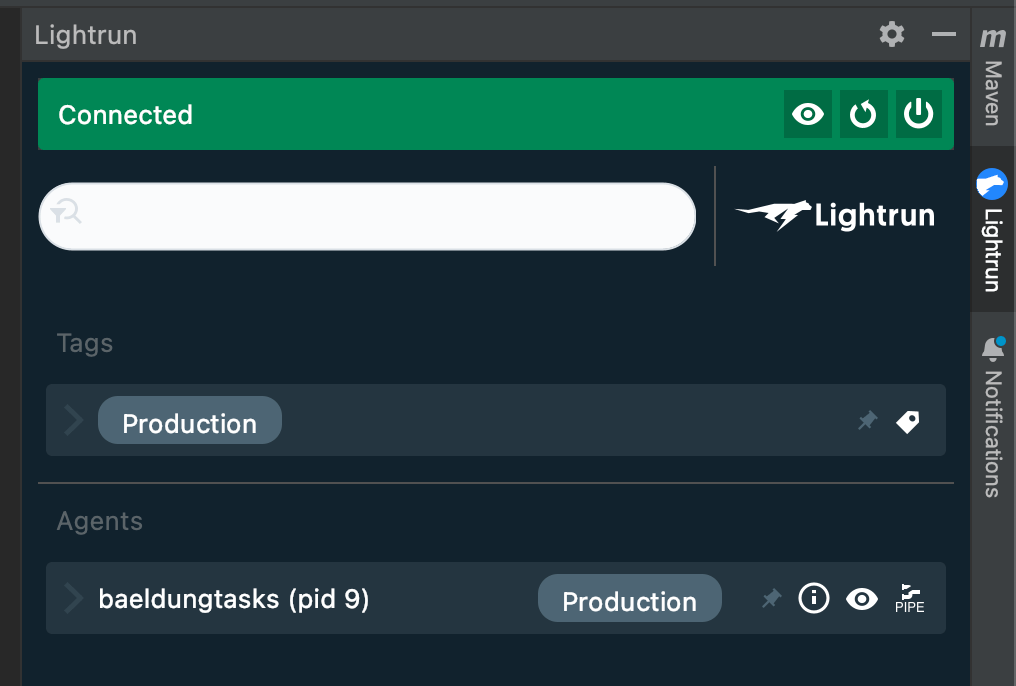The width and height of the screenshot is (1016, 686).
Task: Click the refresh icon in Connected bar
Action: (863, 114)
